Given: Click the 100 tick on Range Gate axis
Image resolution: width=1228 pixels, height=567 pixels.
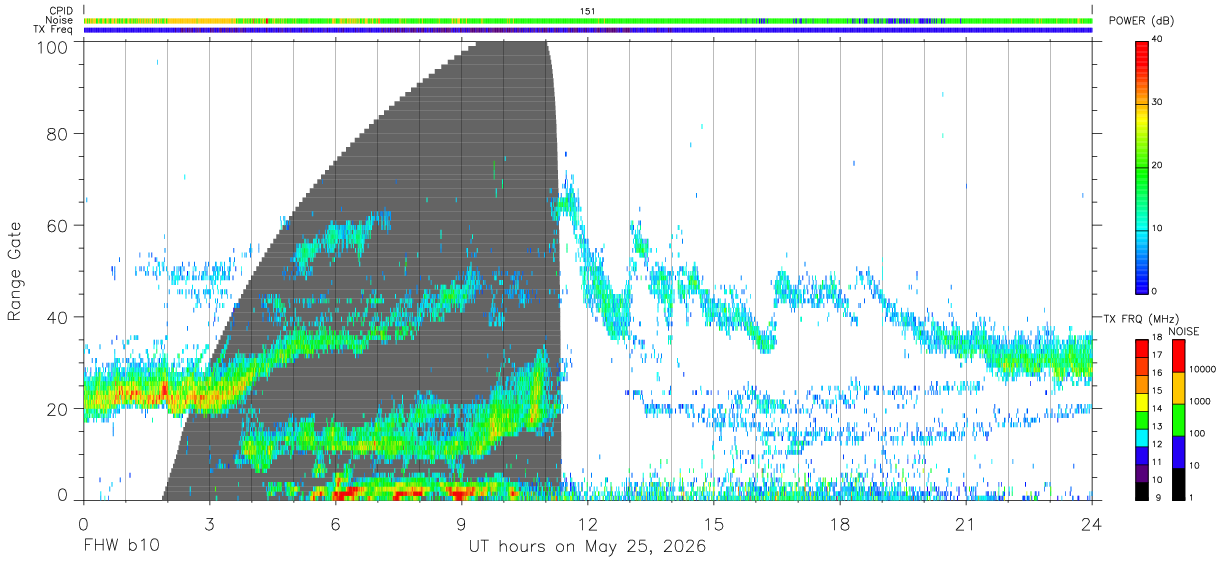Looking at the screenshot, I should point(51,47).
